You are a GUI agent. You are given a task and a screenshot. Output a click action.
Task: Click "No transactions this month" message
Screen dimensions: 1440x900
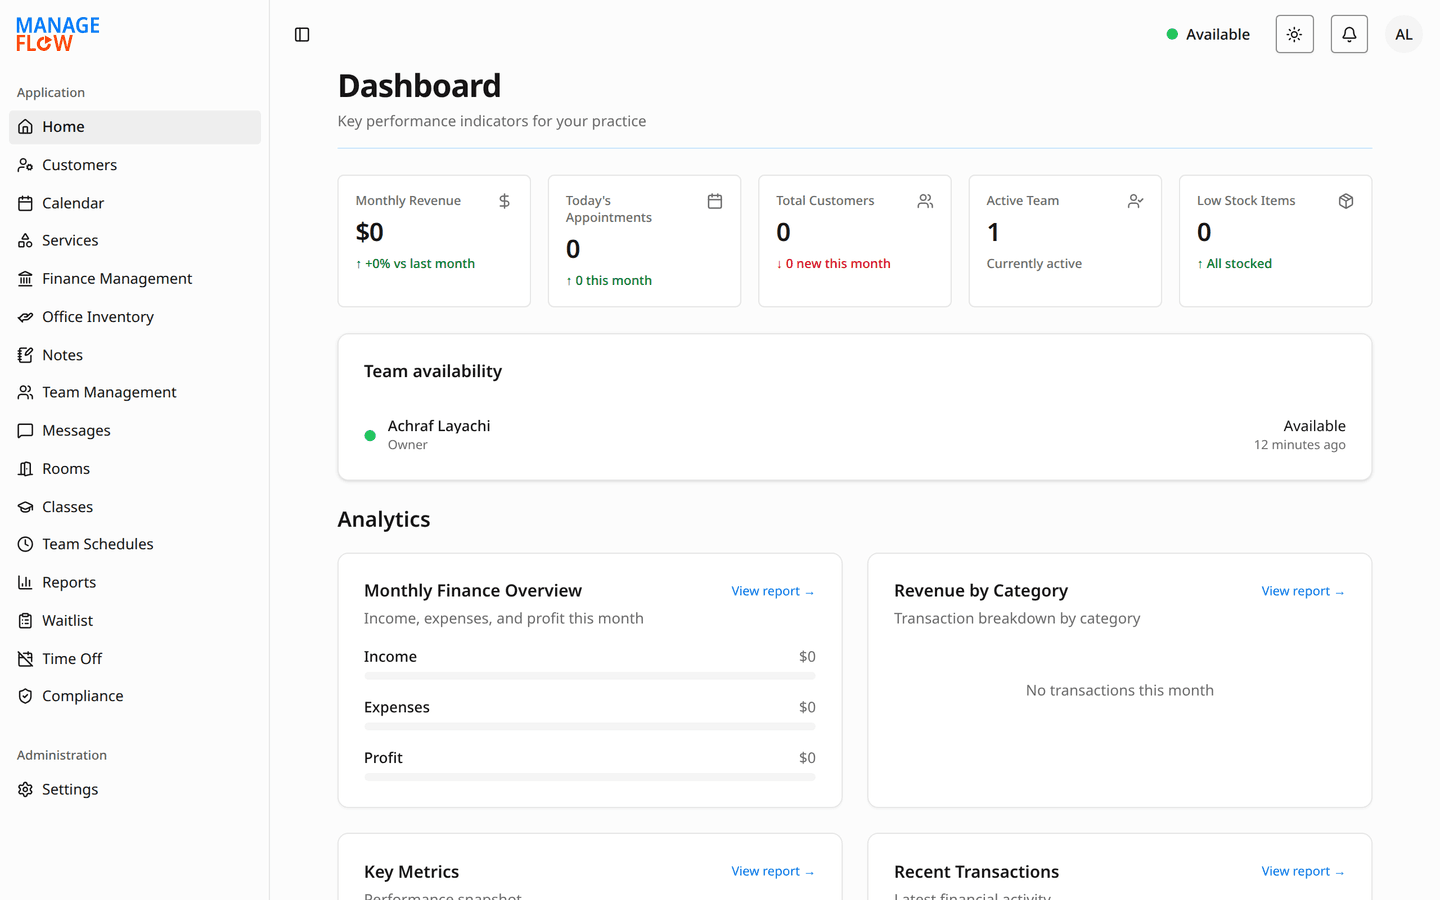[x=1120, y=691]
